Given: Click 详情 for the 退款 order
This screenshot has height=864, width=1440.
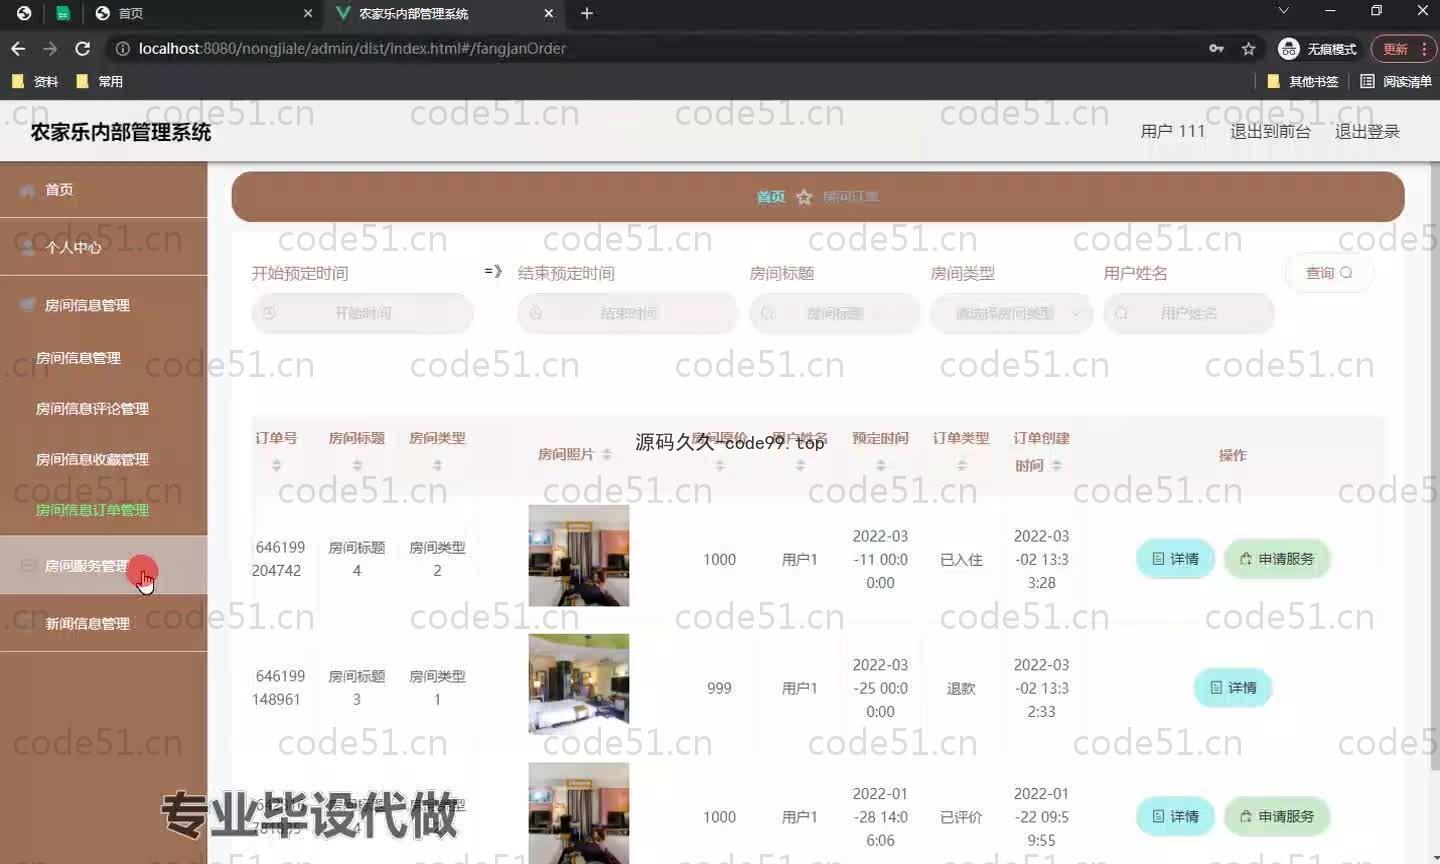Looking at the screenshot, I should click(x=1233, y=688).
